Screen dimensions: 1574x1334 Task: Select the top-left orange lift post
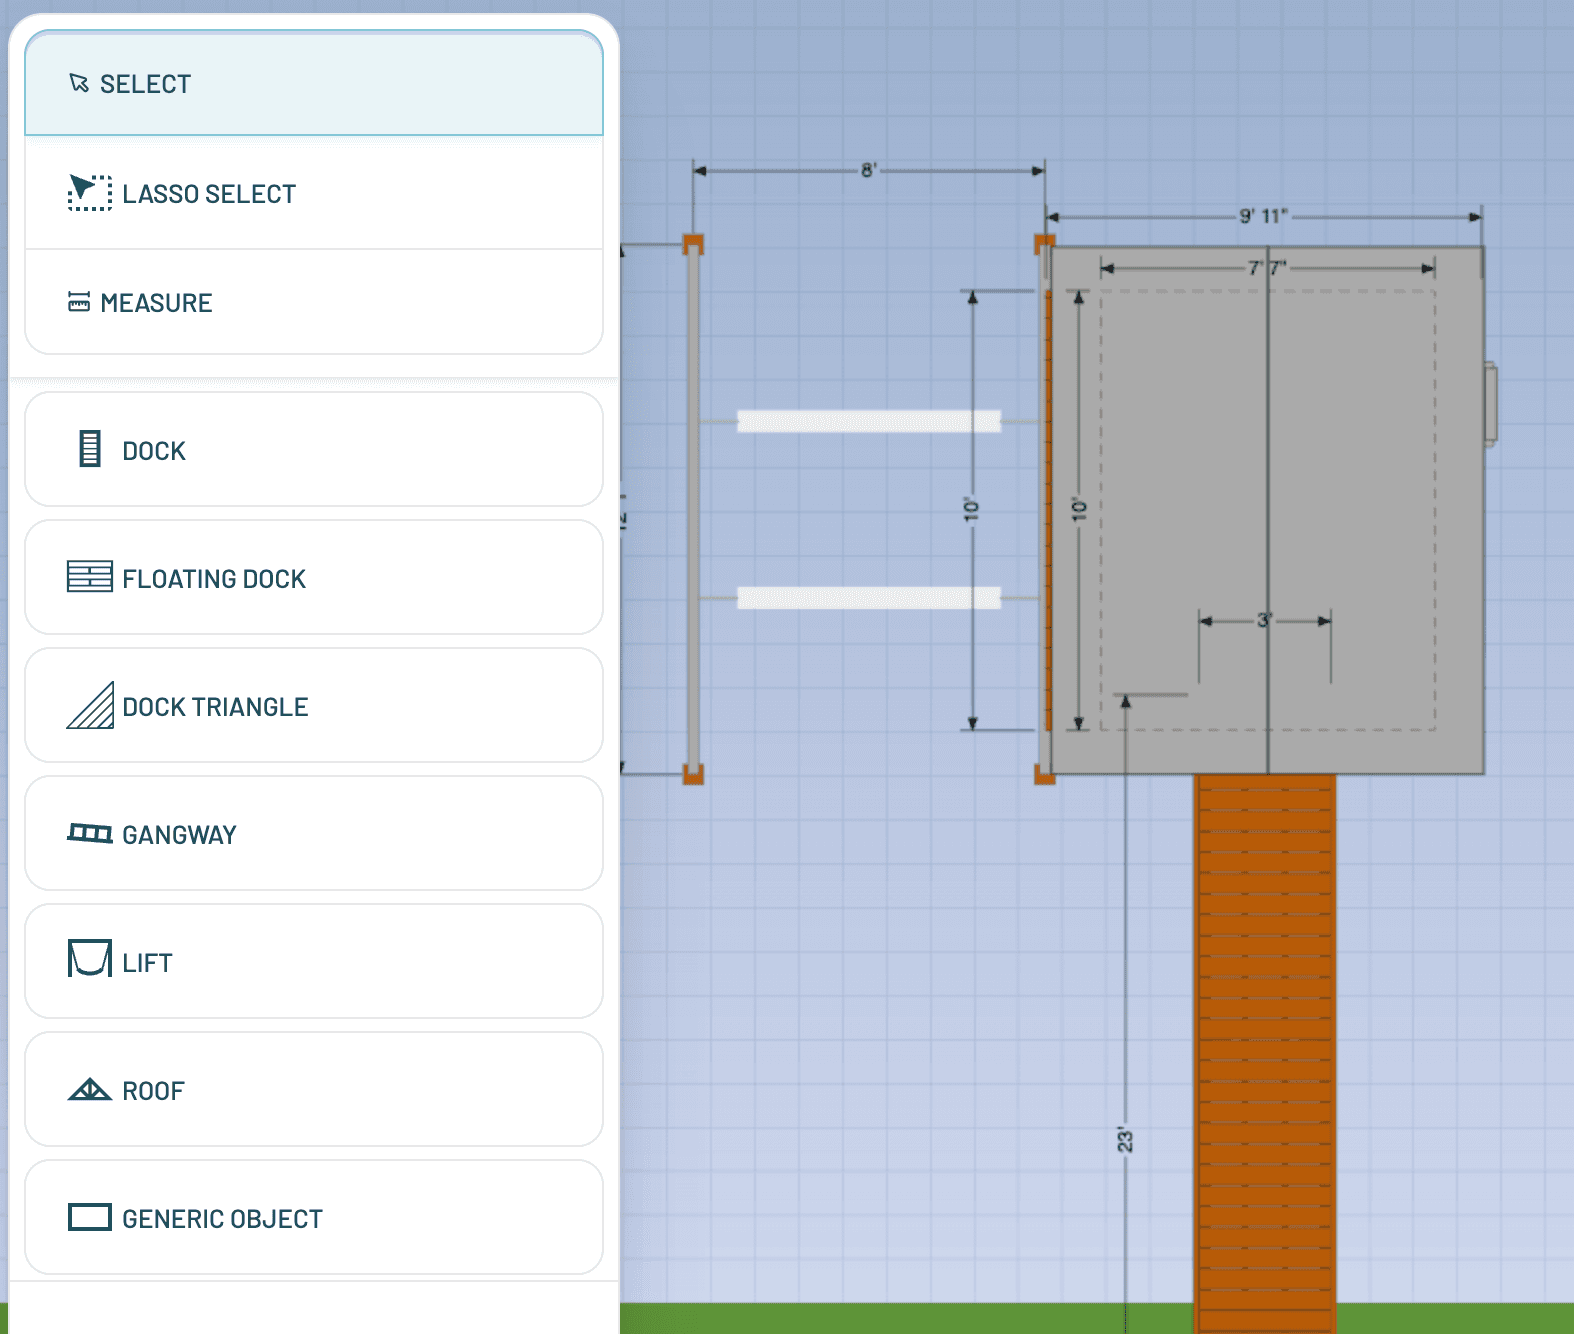(x=693, y=244)
